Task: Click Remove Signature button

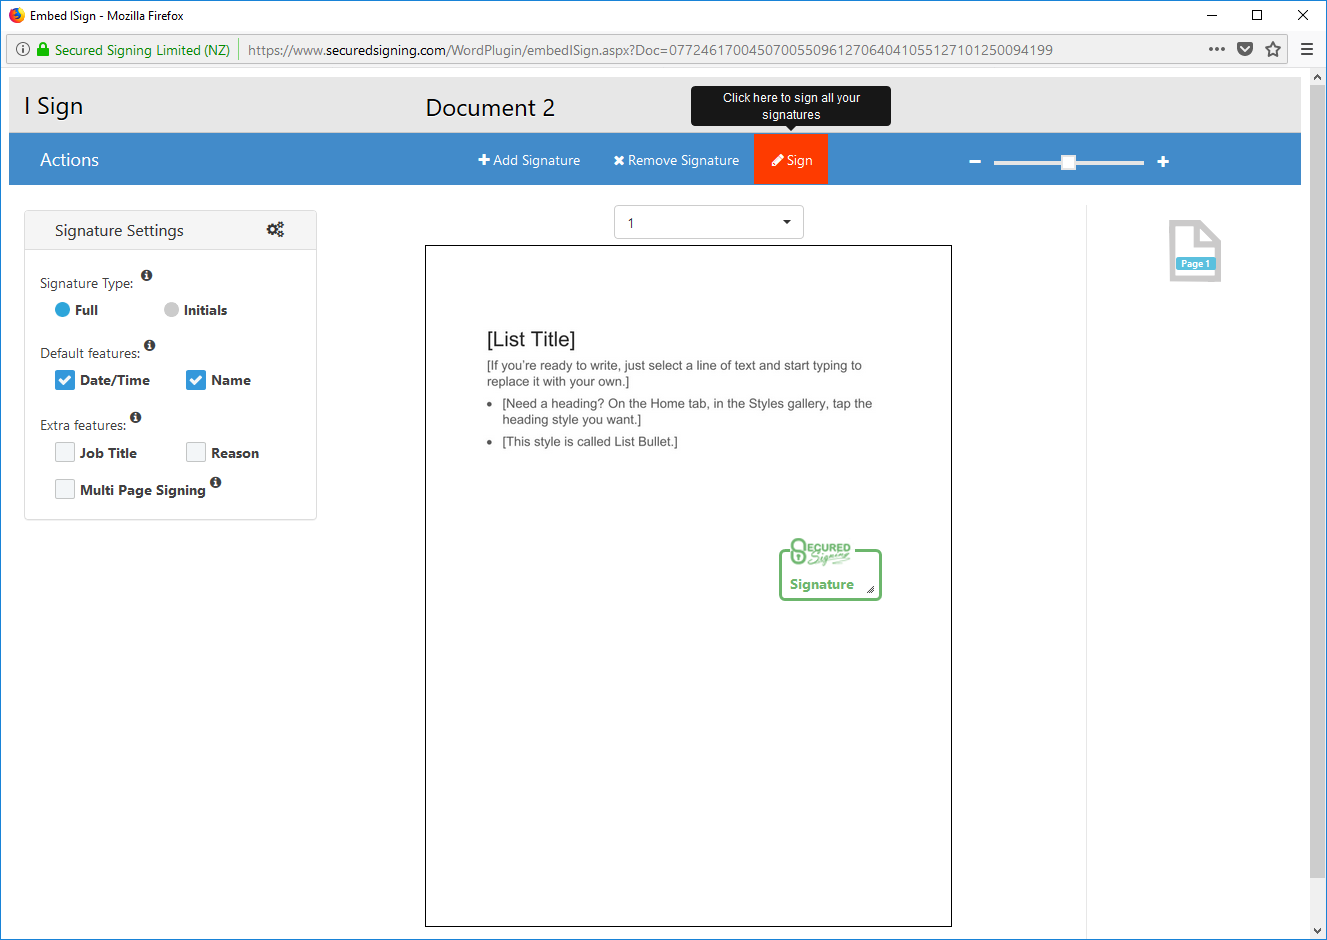Action: coord(676,160)
